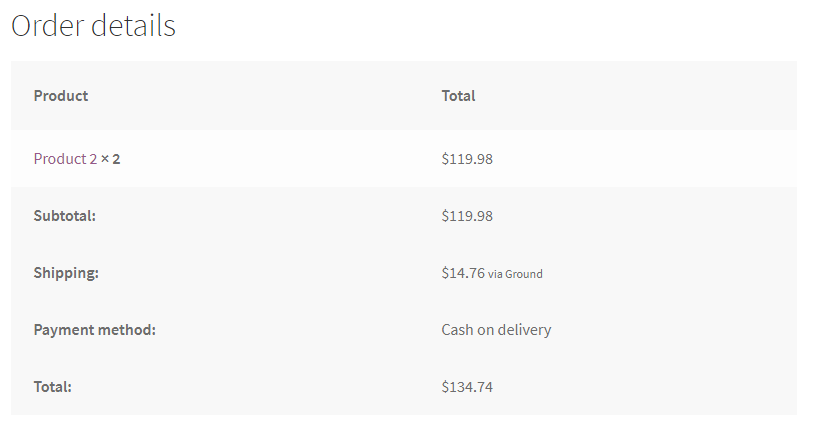Click the $119.98 amount beside Subtotal

[x=467, y=215]
